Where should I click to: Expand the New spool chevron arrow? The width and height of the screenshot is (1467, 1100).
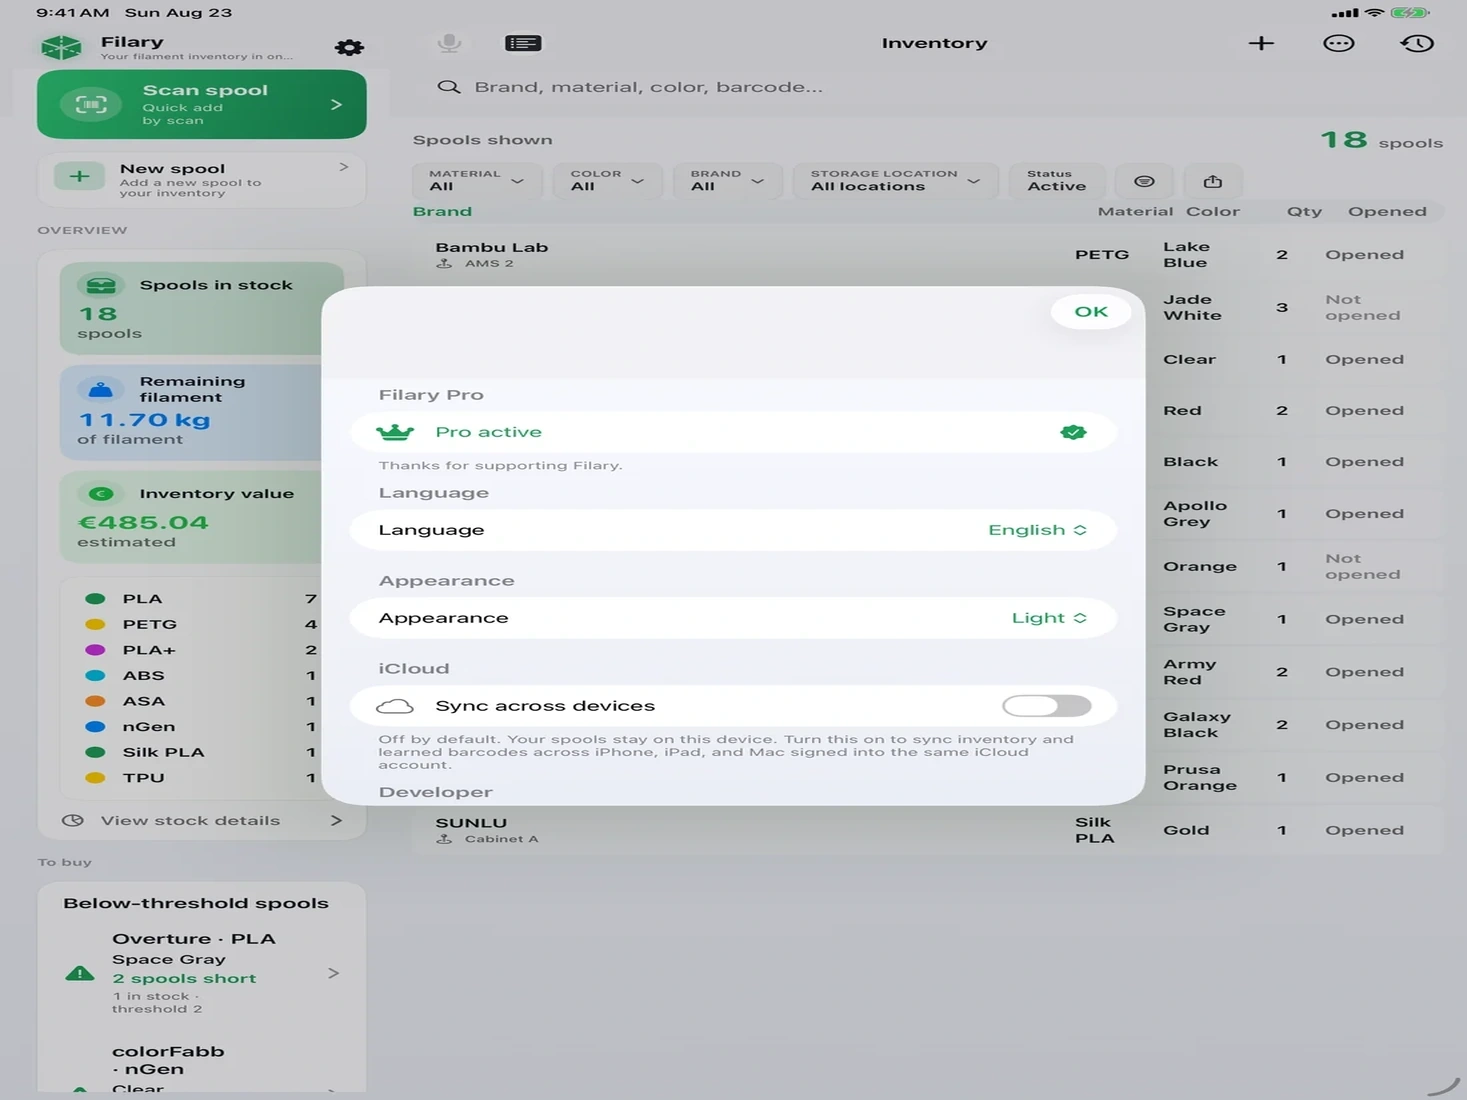point(343,167)
